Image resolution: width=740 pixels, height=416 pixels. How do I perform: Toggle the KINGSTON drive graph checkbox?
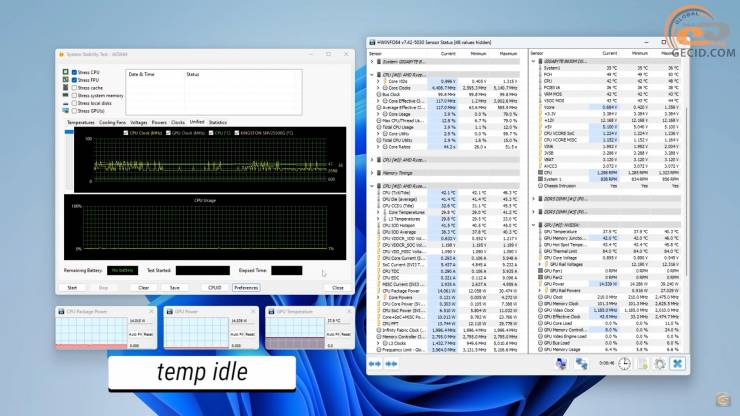(x=236, y=133)
